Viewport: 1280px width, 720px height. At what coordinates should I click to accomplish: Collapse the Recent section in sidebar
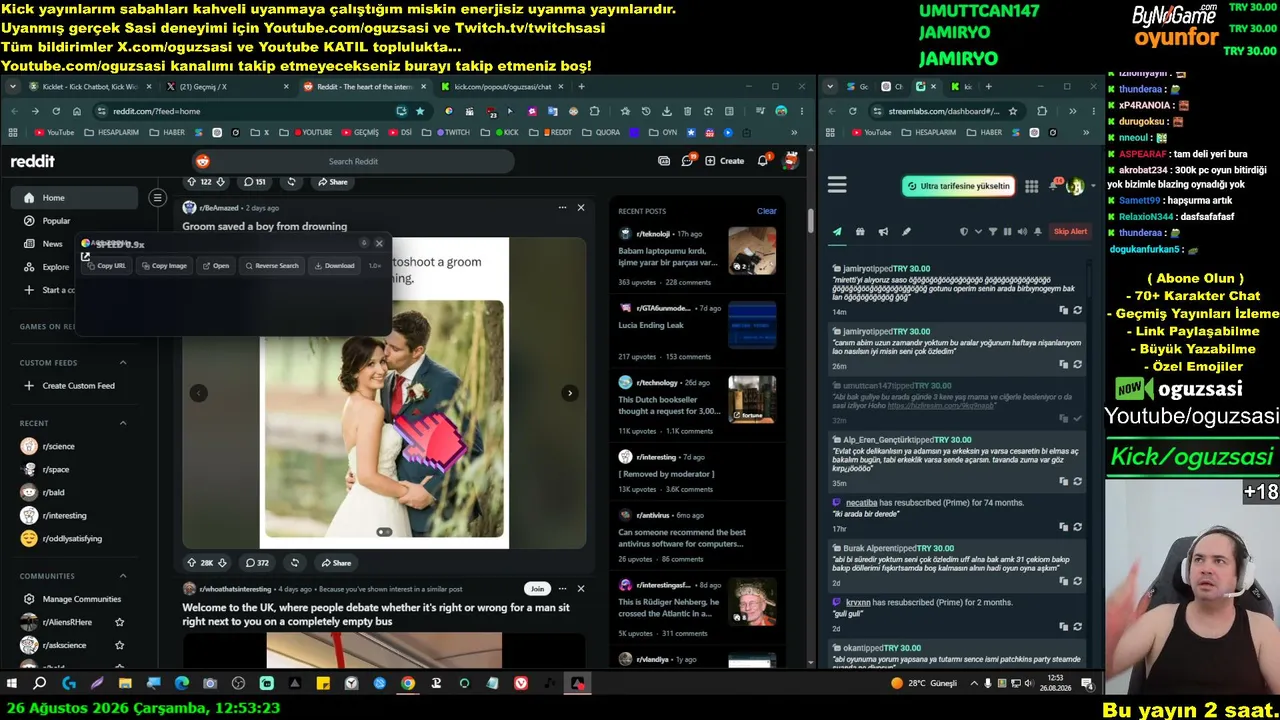(x=124, y=423)
